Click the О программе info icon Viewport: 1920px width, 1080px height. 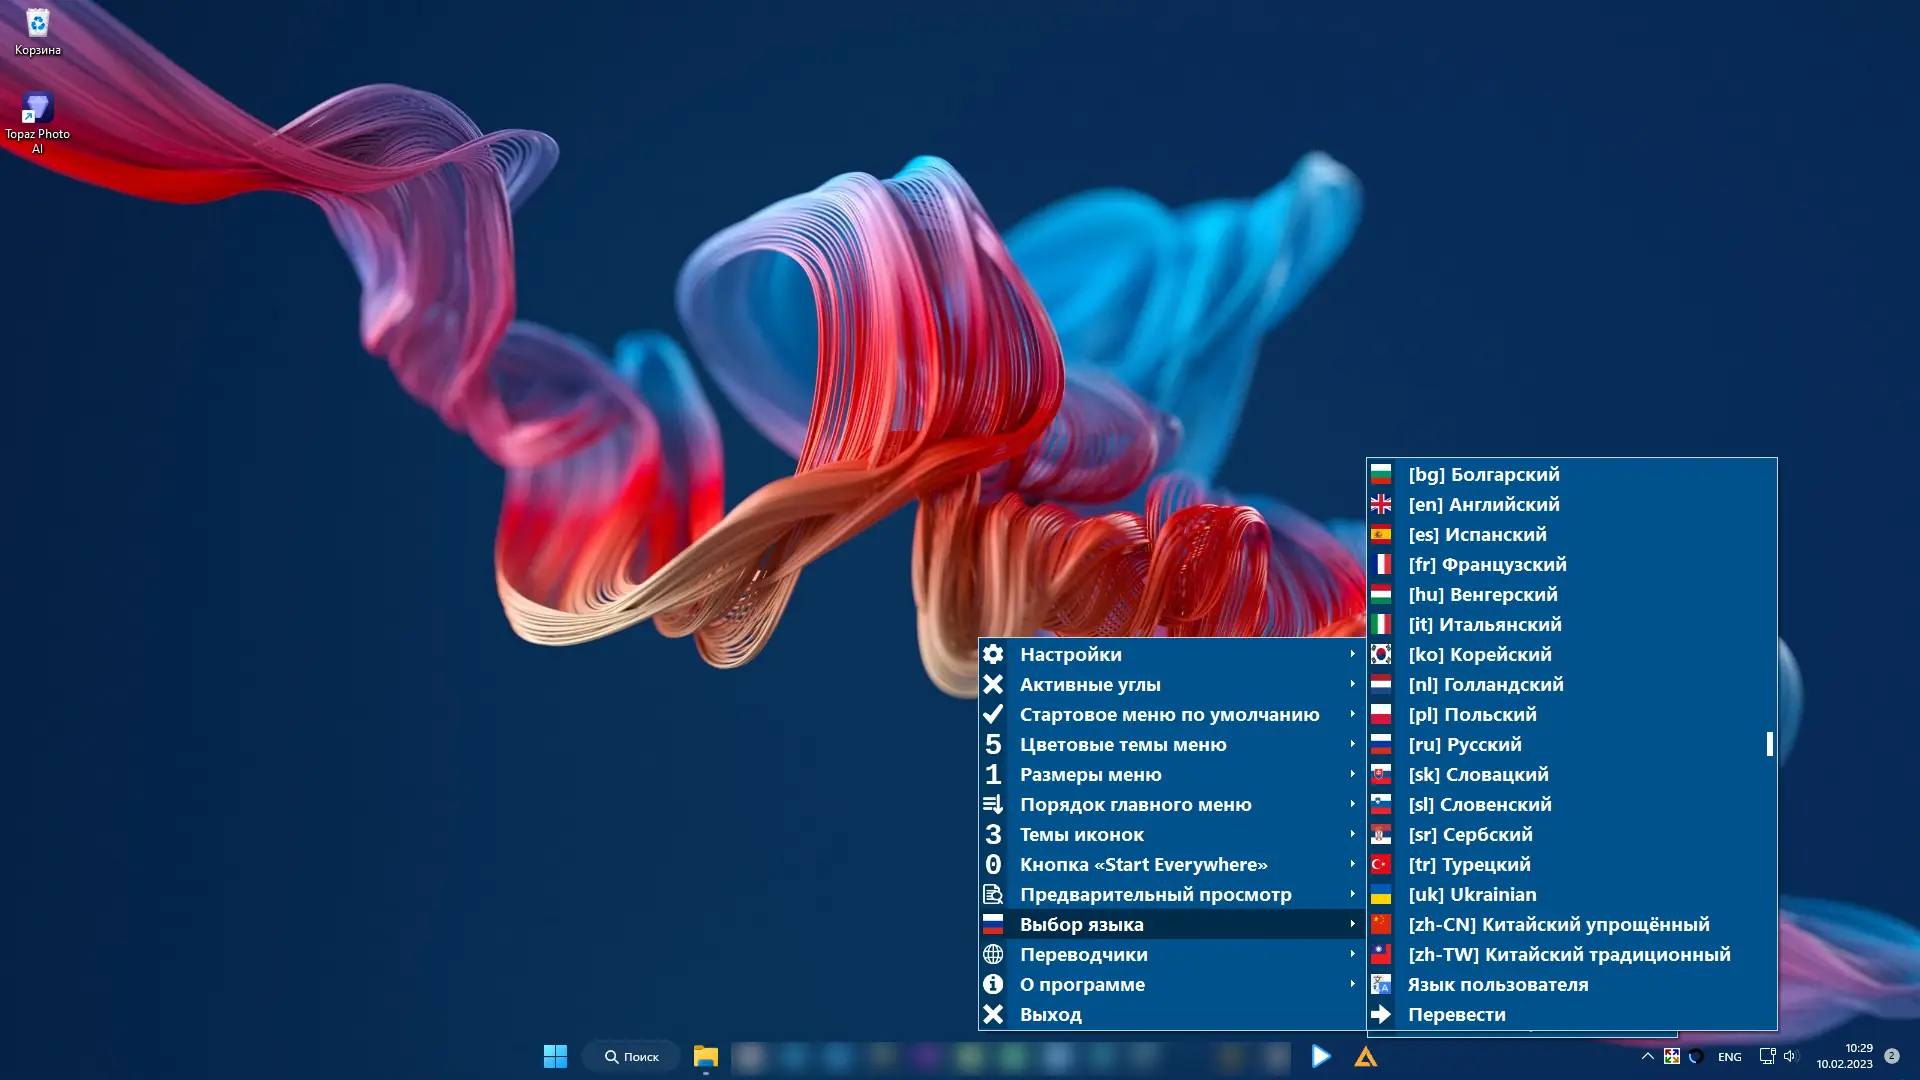point(993,984)
